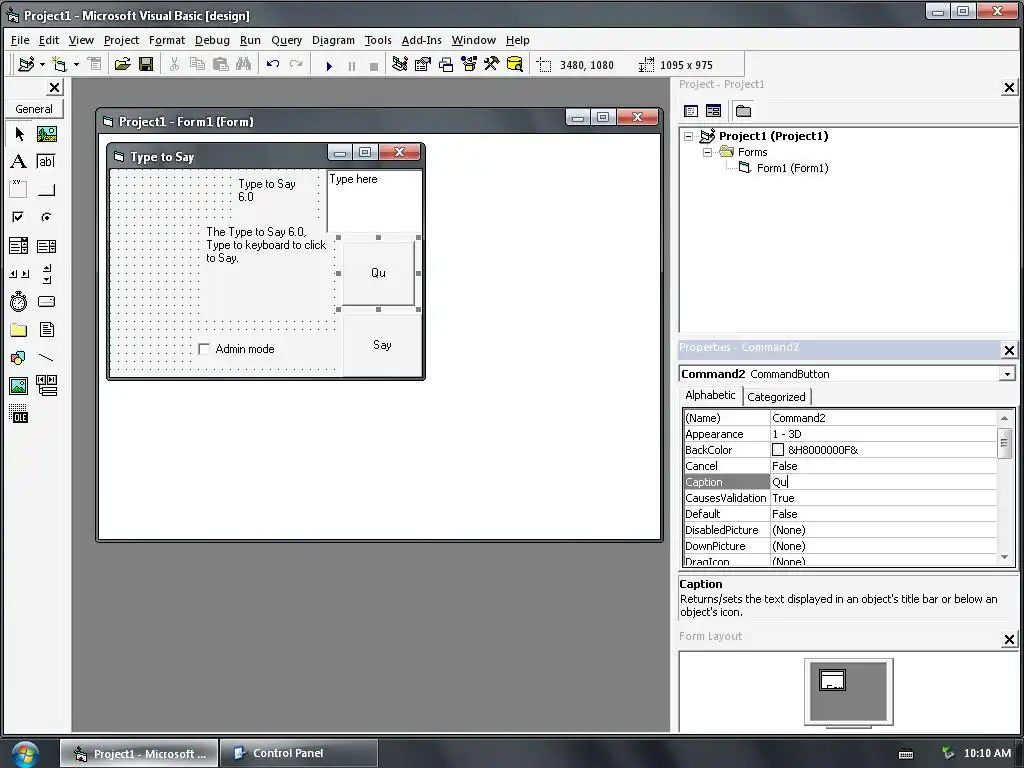
Task: Click the taskbar clock showing 10:10 AM
Action: (987, 753)
